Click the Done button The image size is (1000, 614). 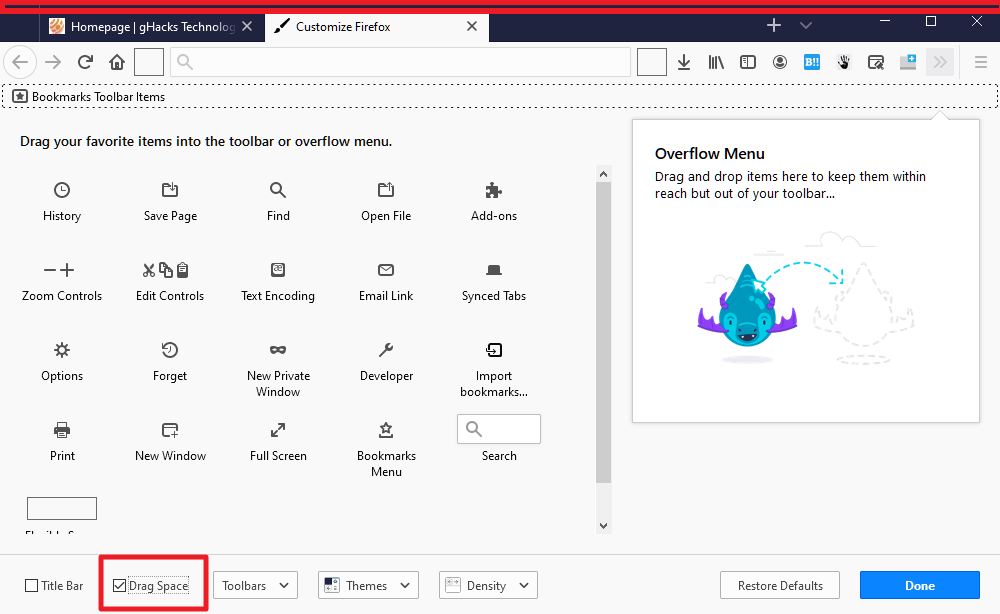pos(919,585)
